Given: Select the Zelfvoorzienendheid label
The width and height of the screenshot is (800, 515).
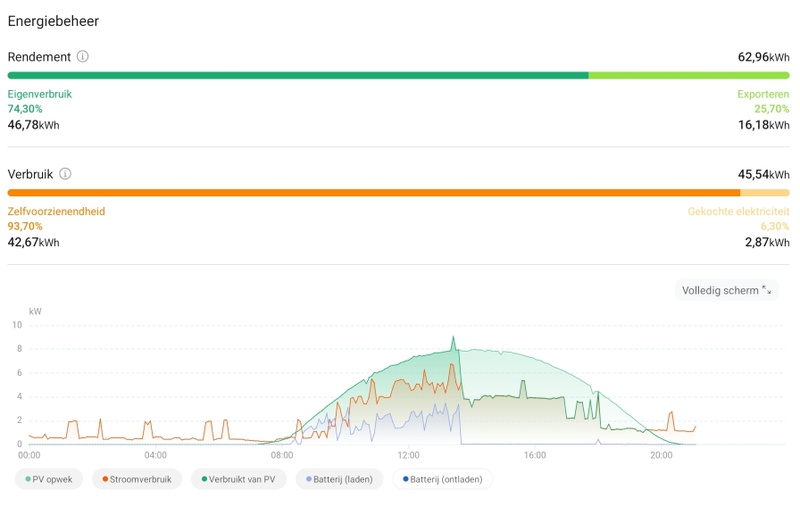Looking at the screenshot, I should [x=56, y=212].
